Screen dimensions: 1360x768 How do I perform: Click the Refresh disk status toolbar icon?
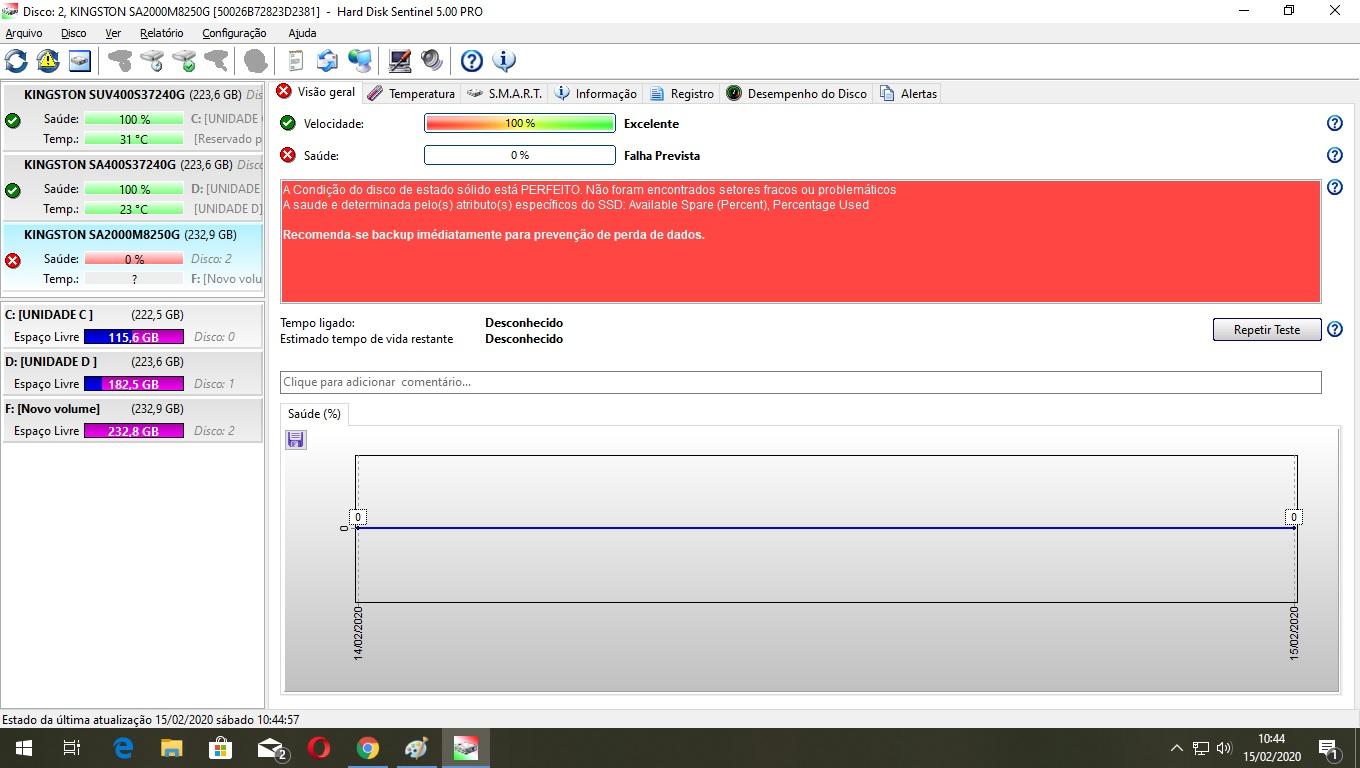pyautogui.click(x=16, y=61)
